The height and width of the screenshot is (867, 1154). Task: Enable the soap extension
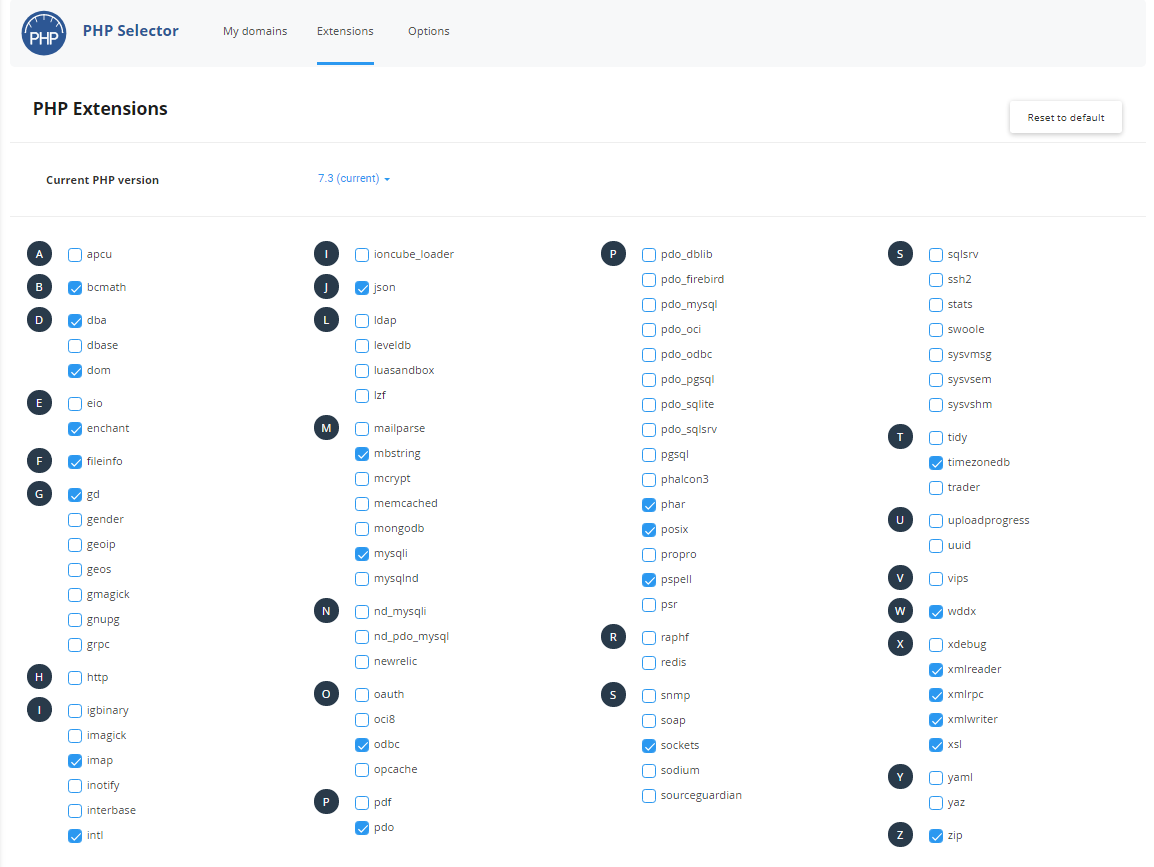pyautogui.click(x=649, y=721)
